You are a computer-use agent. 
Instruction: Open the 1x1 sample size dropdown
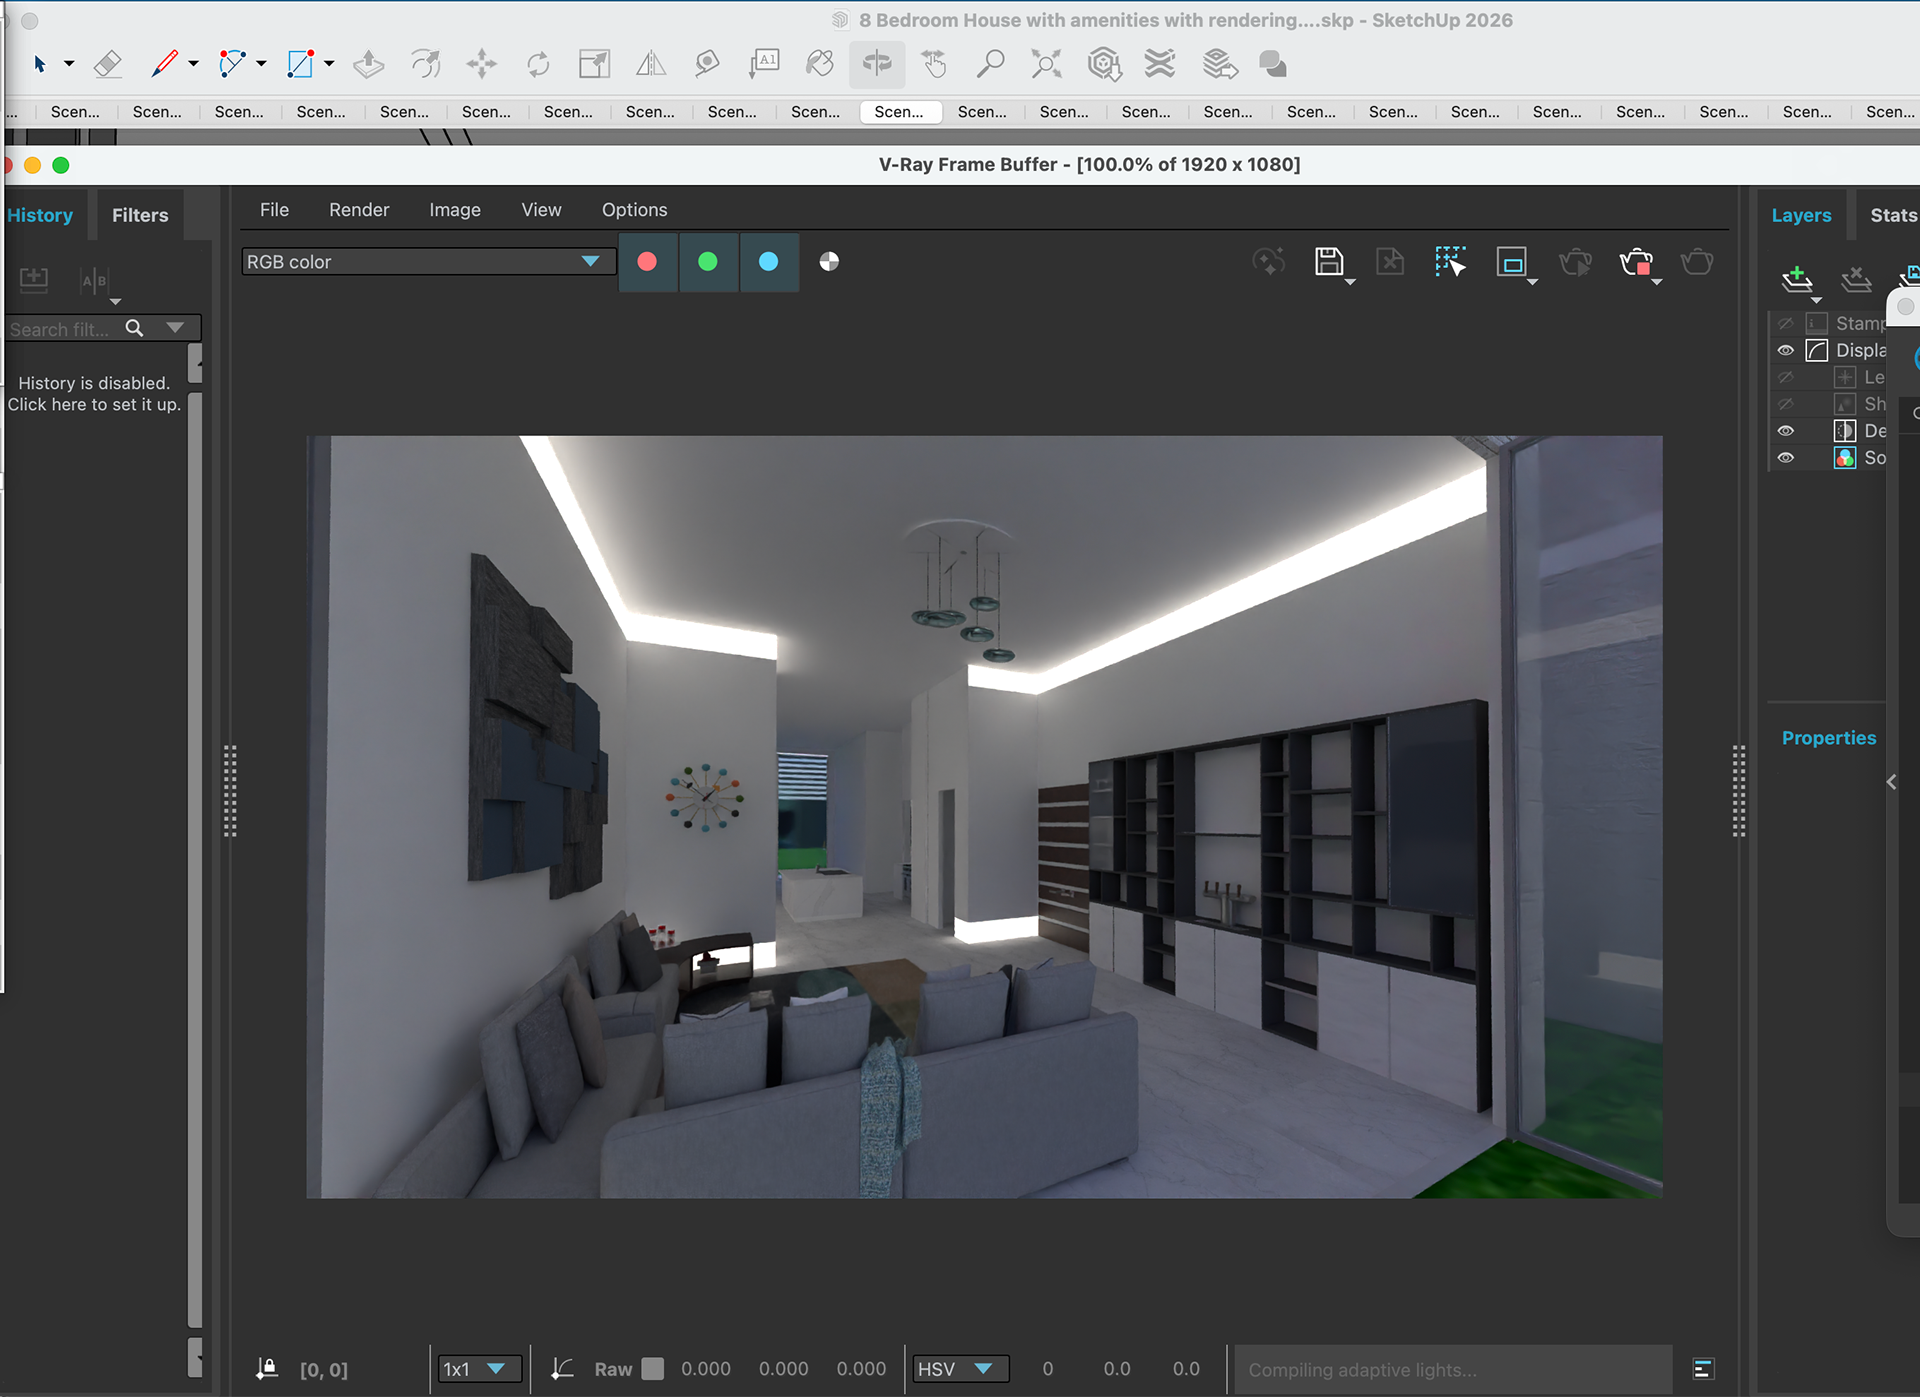click(x=479, y=1369)
